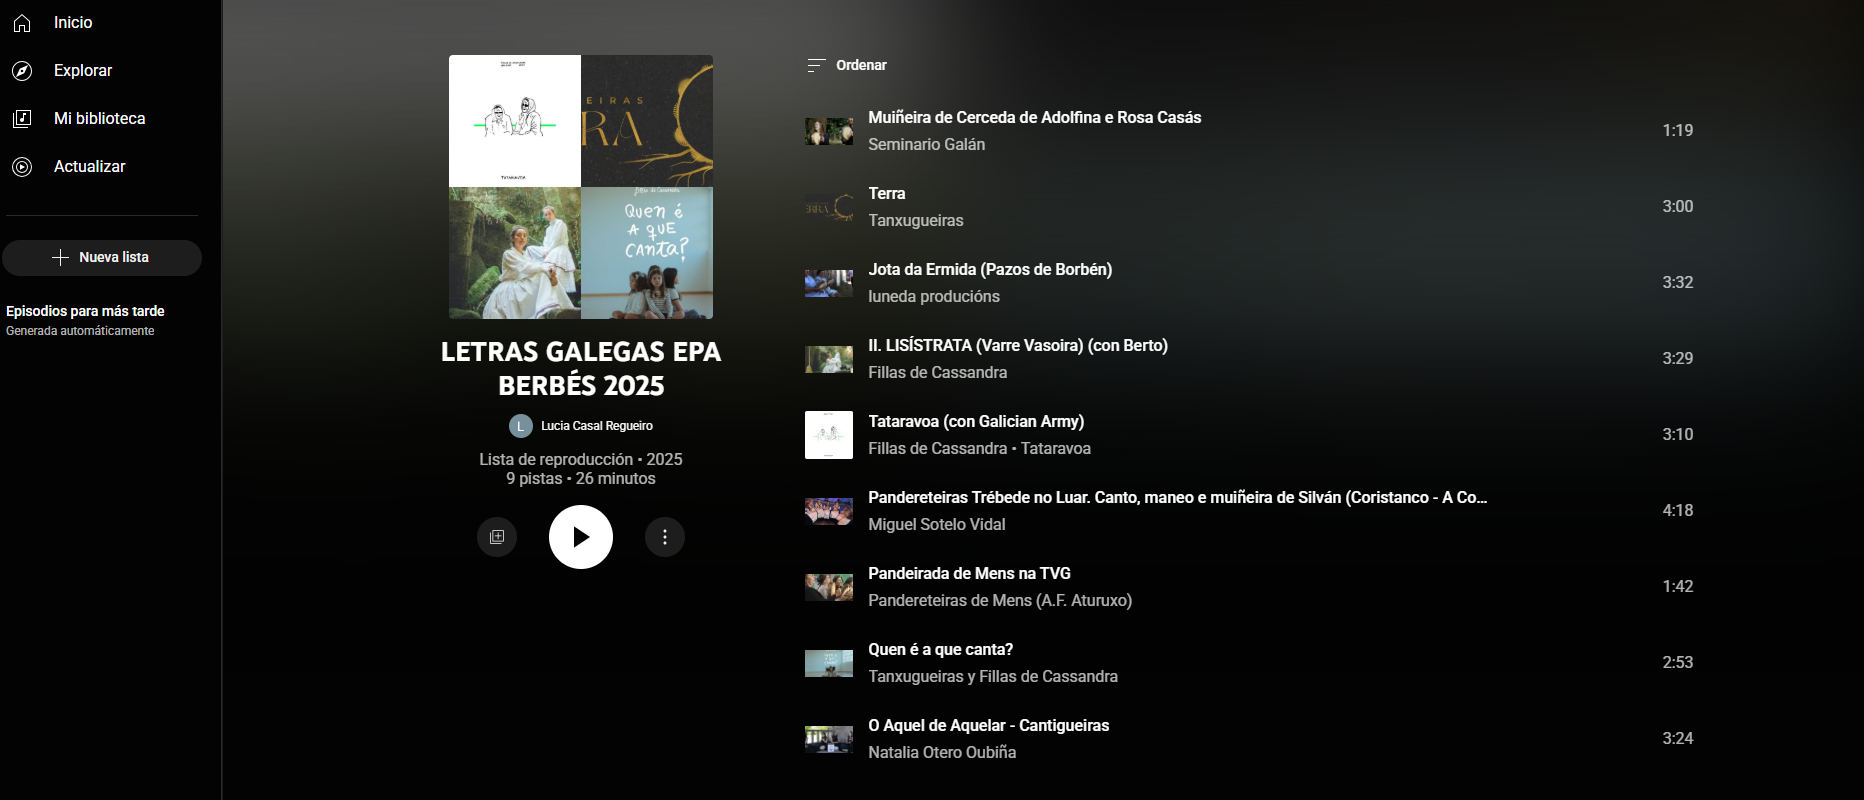The image size is (1864, 800).
Task: Select Pandeirada de Mens na TVG title
Action: point(969,574)
